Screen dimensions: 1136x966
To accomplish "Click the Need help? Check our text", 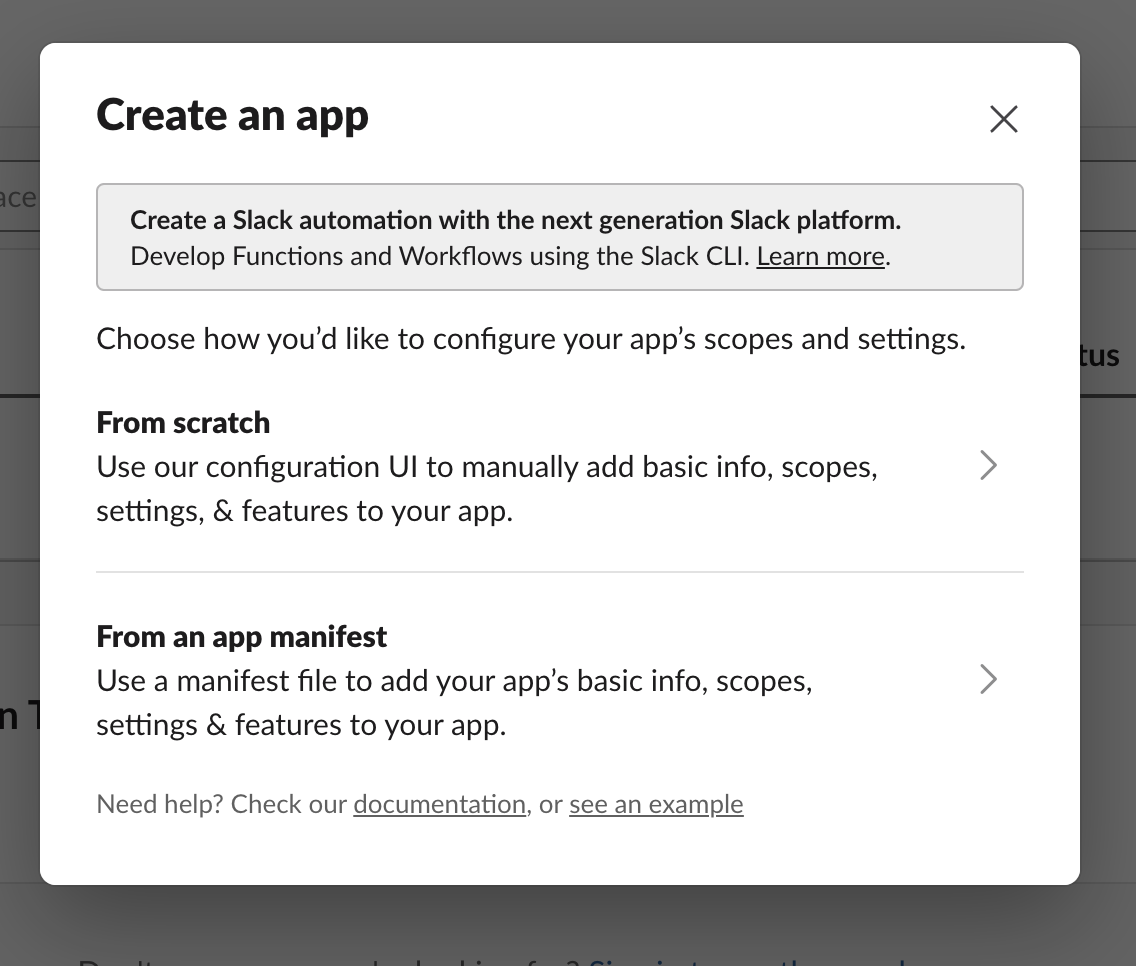I will tap(222, 804).
